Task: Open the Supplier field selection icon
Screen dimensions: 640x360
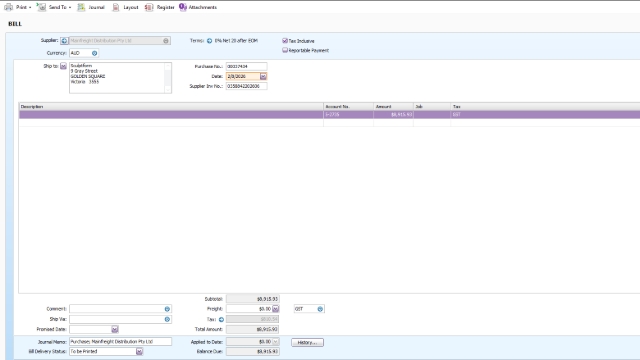Action: click(166, 40)
